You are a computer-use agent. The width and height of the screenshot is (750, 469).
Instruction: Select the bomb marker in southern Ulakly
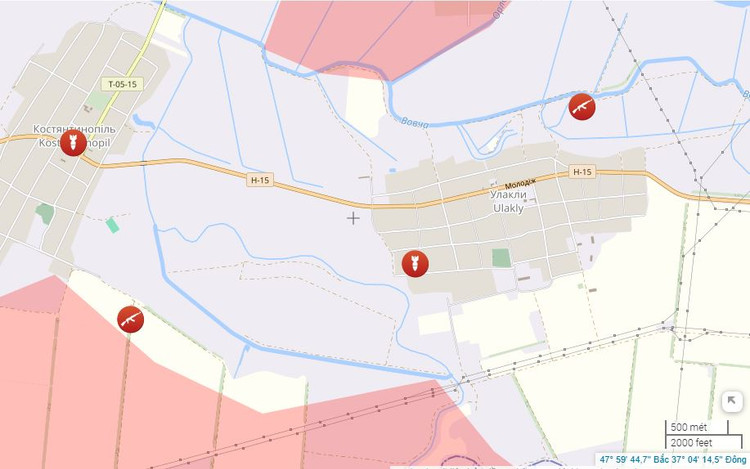coord(415,263)
